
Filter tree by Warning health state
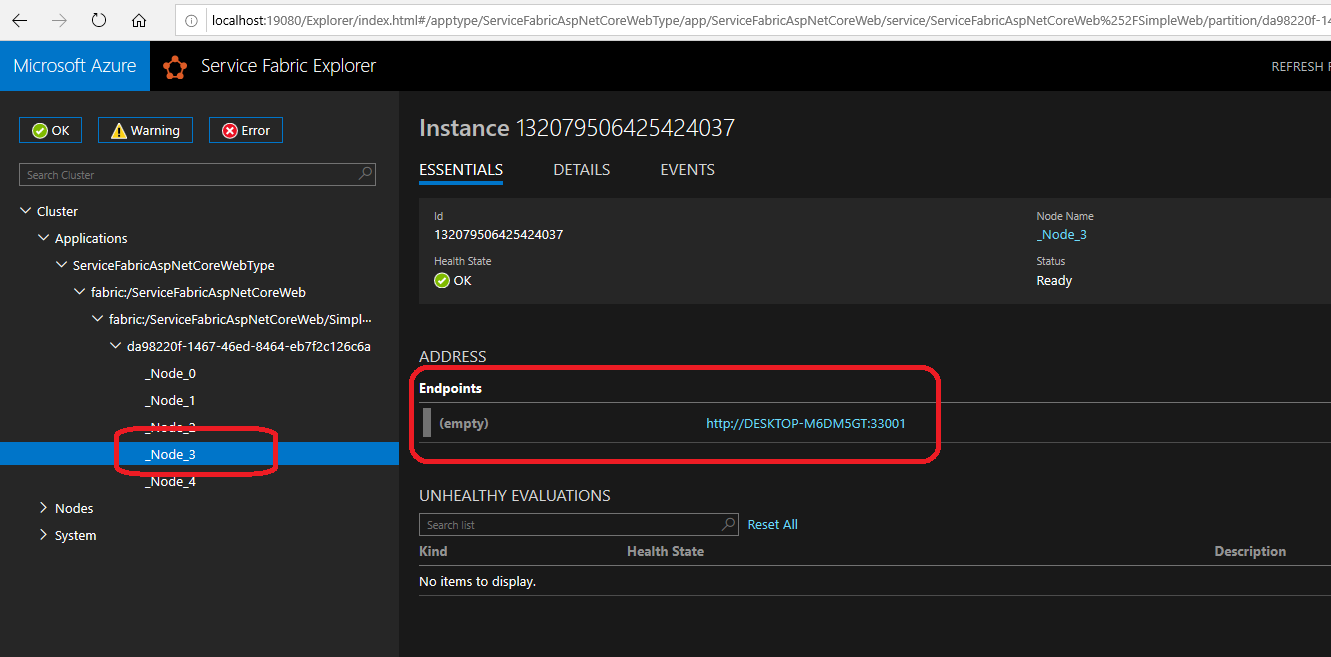145,130
